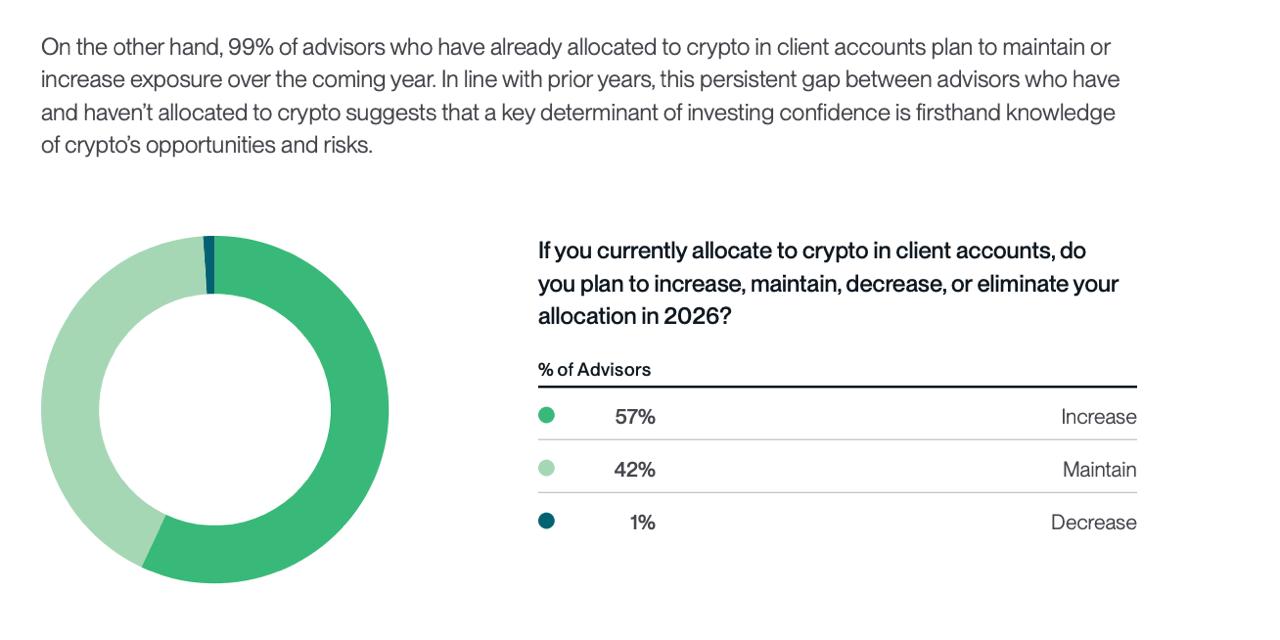Click the dark green Increase donut segment
This screenshot has width=1280, height=640.
click(x=358, y=410)
